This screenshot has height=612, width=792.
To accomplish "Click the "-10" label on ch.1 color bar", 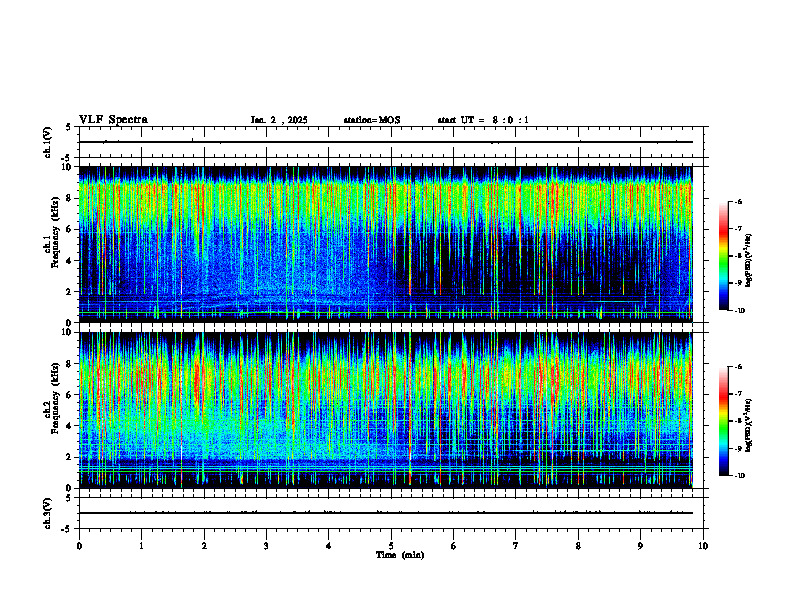I will [740, 311].
